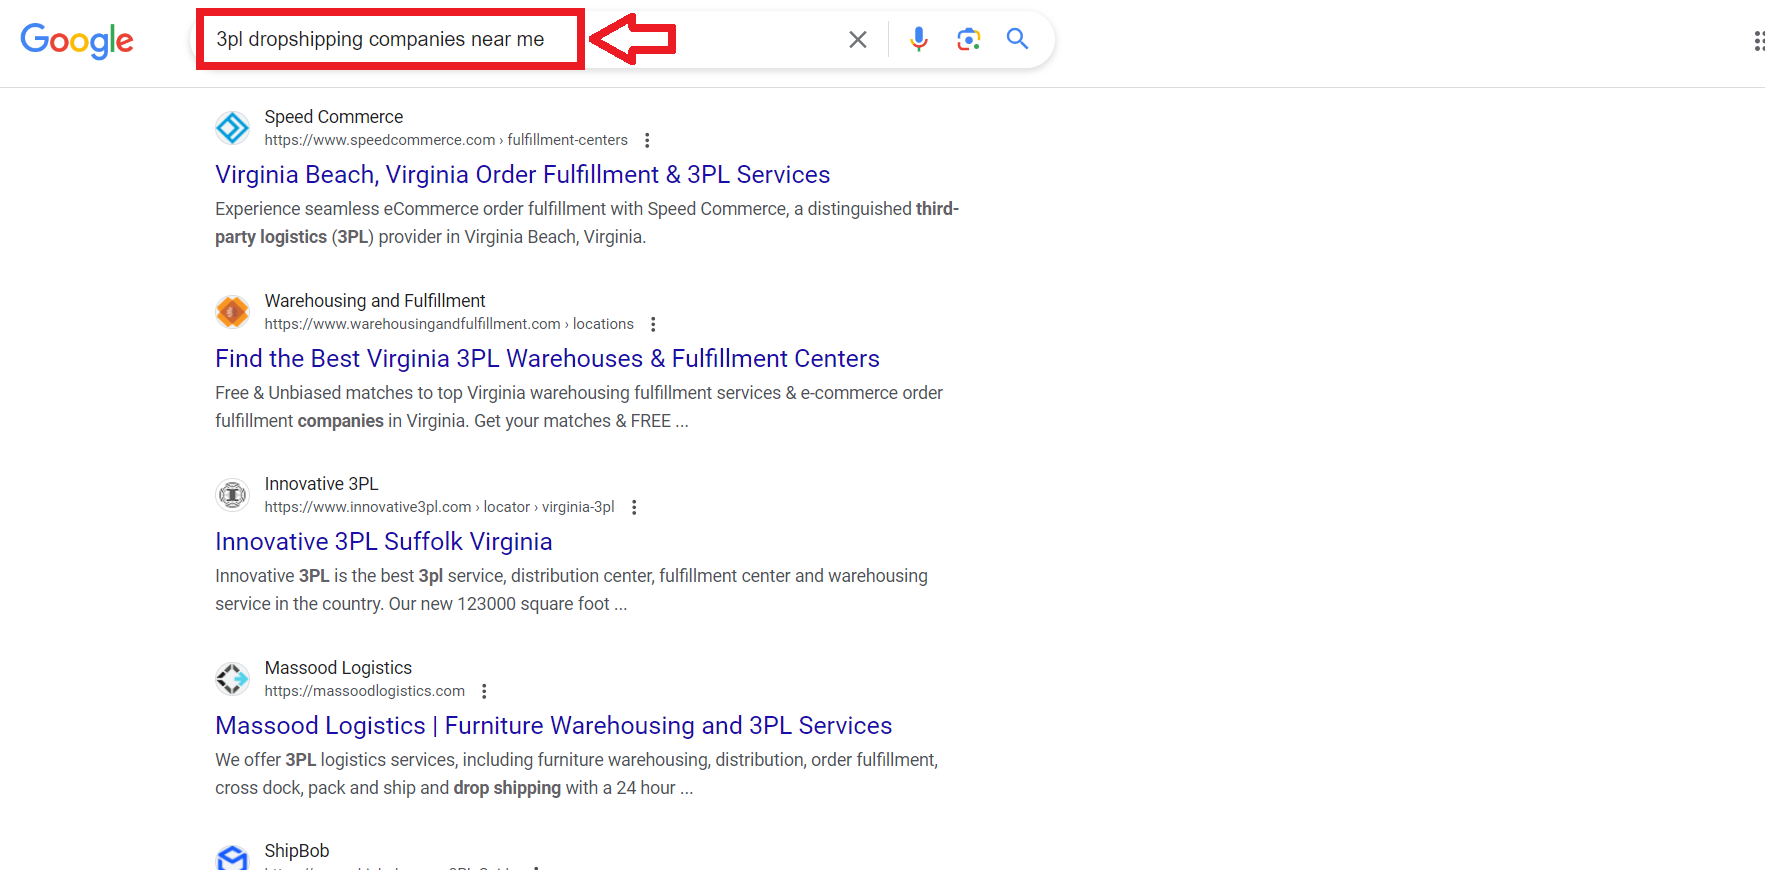
Task: Click the massoodlogistics.com URL
Action: pyautogui.click(x=364, y=691)
